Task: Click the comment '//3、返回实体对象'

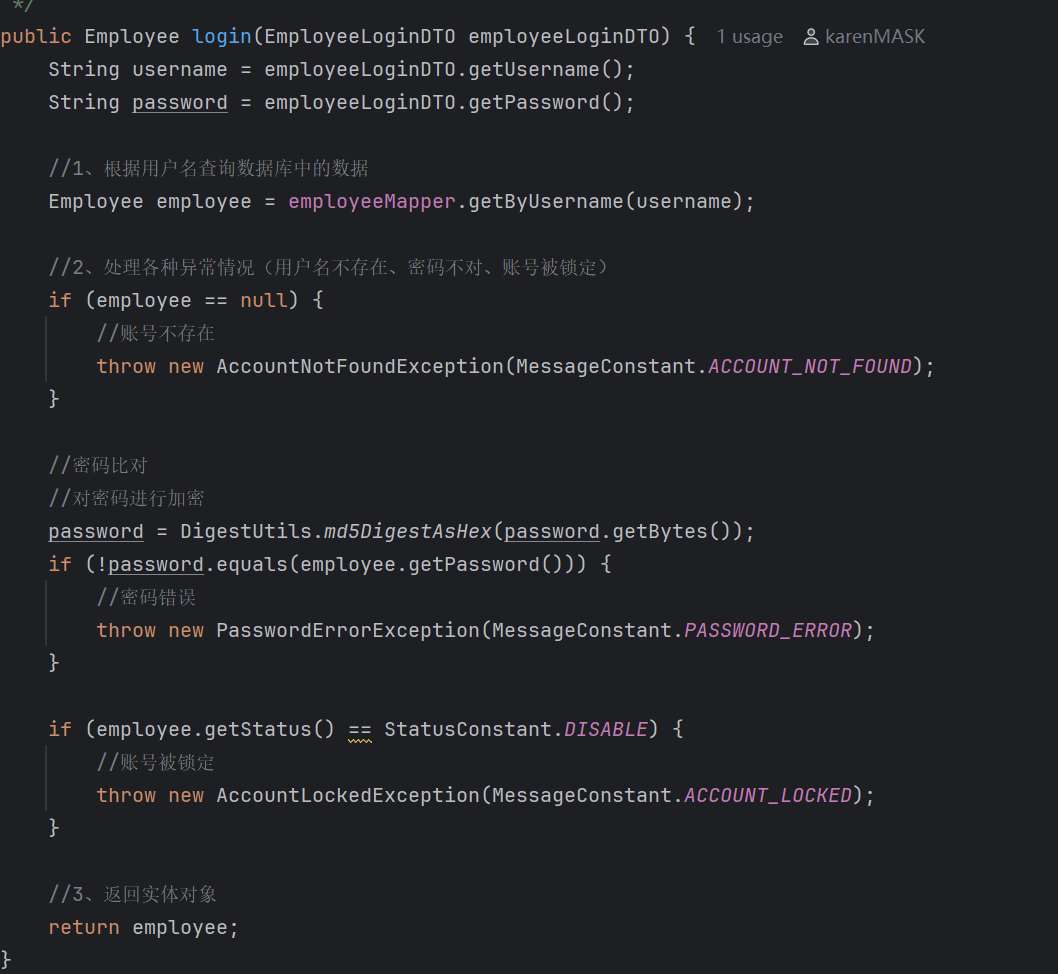Action: 132,895
